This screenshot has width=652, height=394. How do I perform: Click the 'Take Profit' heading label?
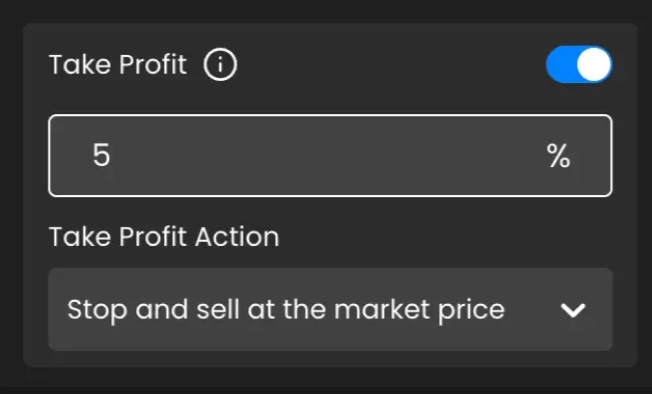118,65
